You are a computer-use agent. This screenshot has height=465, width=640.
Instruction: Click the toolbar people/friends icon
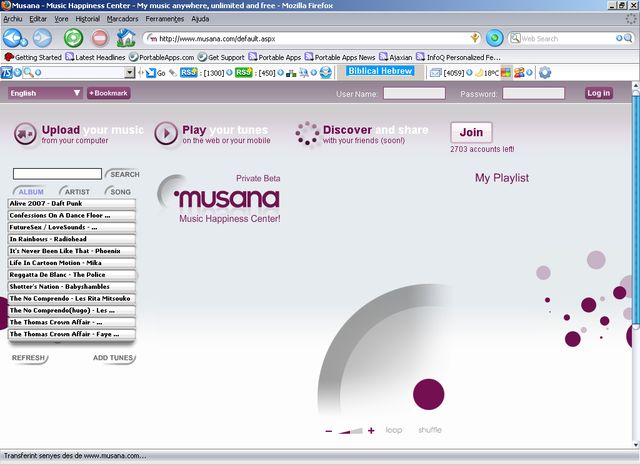519,73
